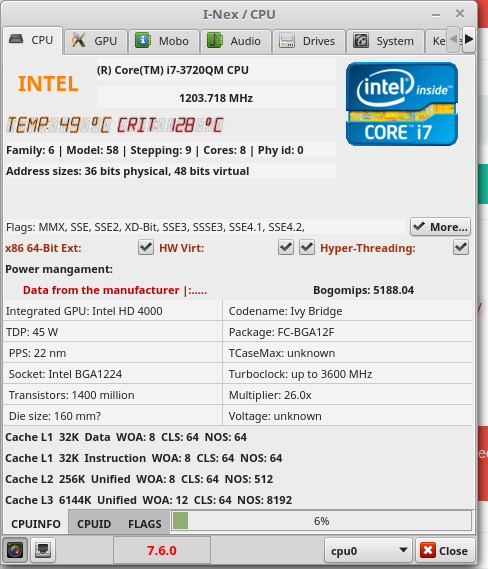Toggle the x86 64-Bit Ext checkbox
The height and width of the screenshot is (569, 488).
(x=146, y=248)
